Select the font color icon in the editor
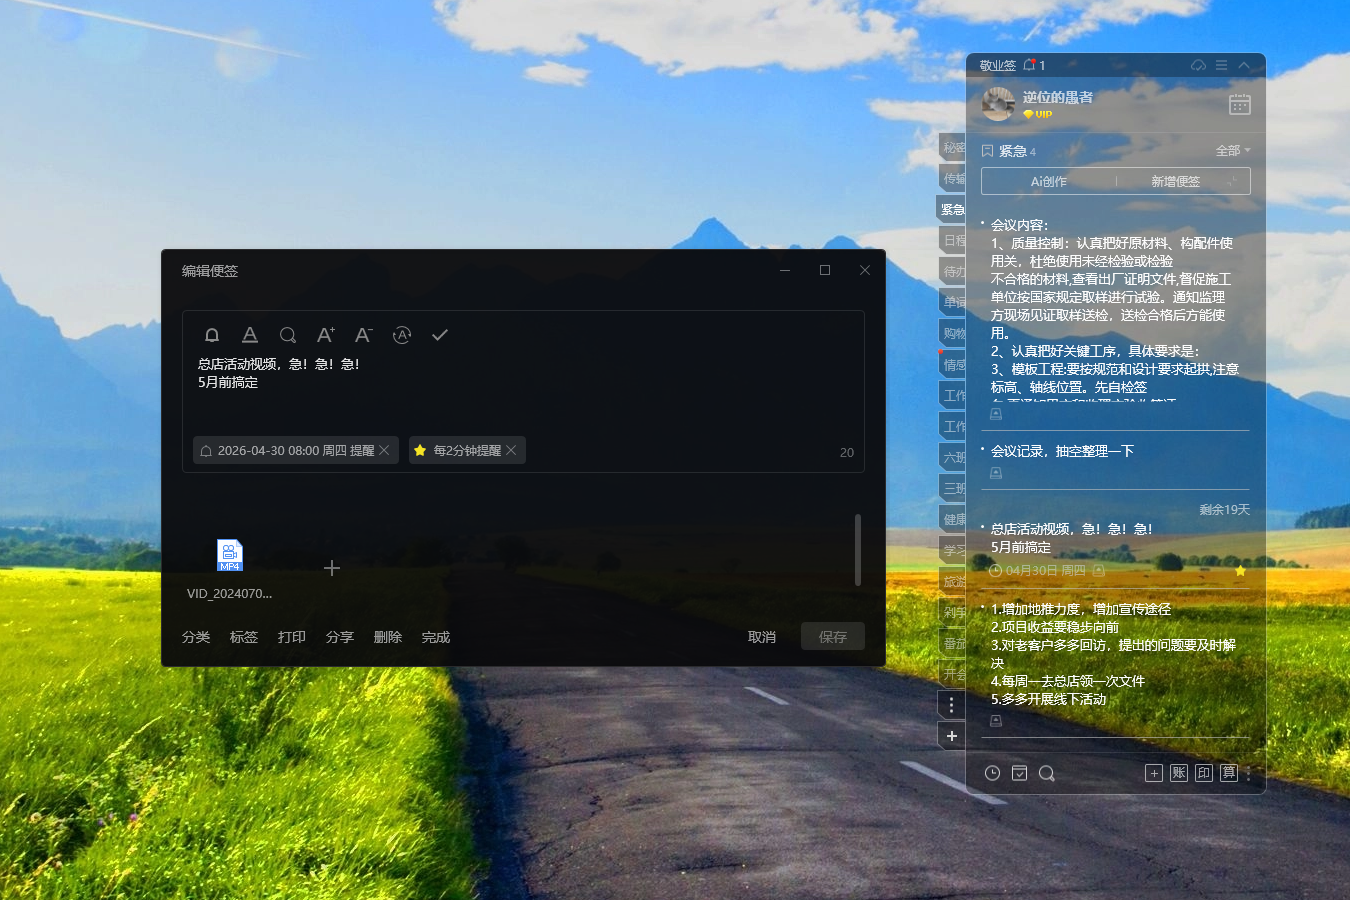 point(249,335)
